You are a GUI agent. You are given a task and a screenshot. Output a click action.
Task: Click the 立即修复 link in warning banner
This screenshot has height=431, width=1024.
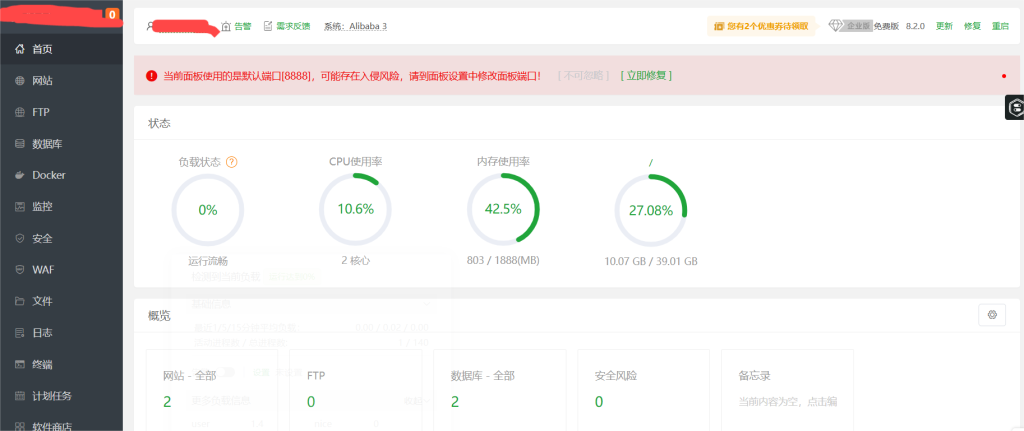[646, 75]
